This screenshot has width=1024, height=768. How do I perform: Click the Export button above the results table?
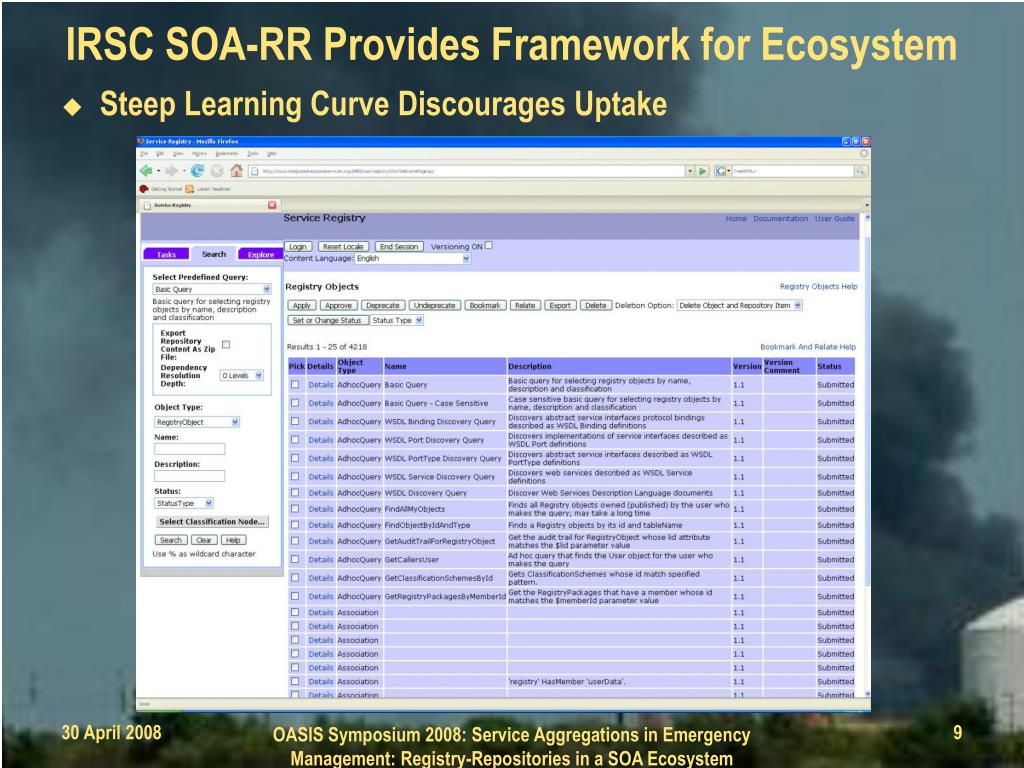(560, 305)
